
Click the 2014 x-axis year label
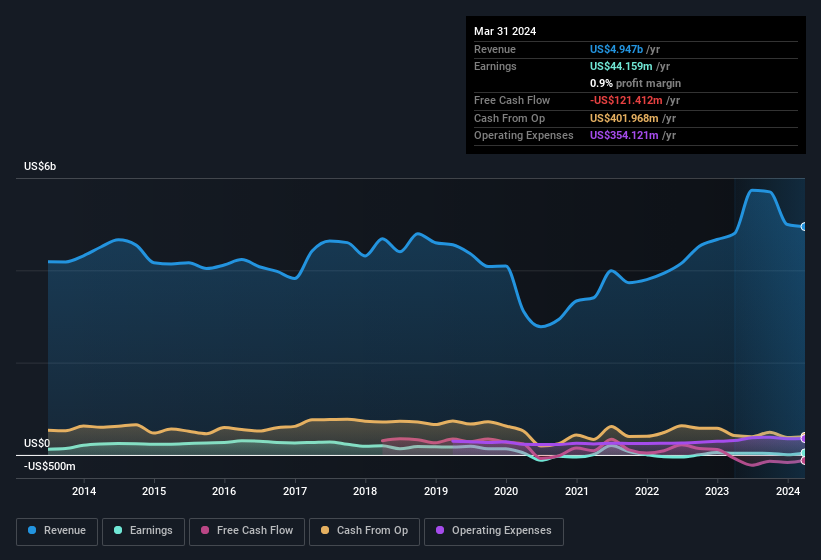coord(84,491)
